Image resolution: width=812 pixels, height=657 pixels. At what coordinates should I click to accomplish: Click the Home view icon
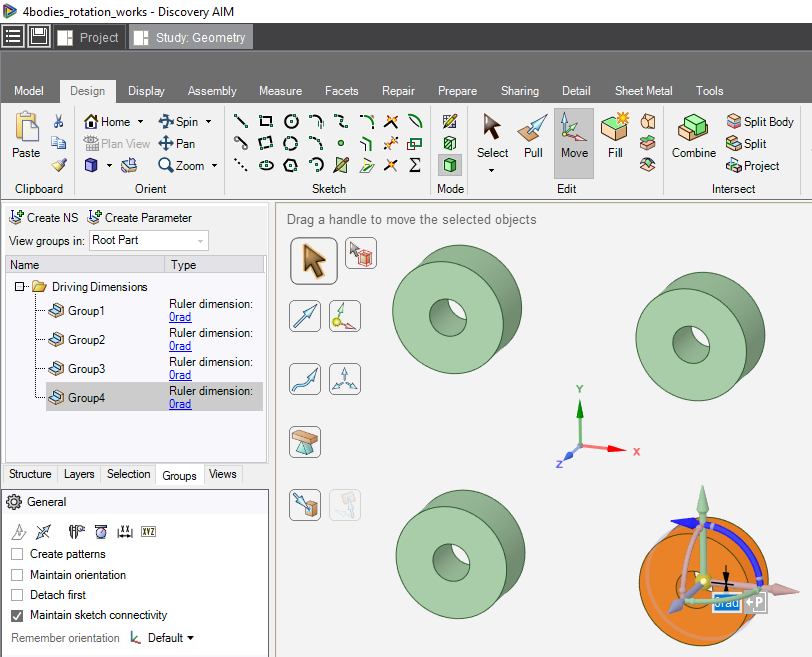91,122
